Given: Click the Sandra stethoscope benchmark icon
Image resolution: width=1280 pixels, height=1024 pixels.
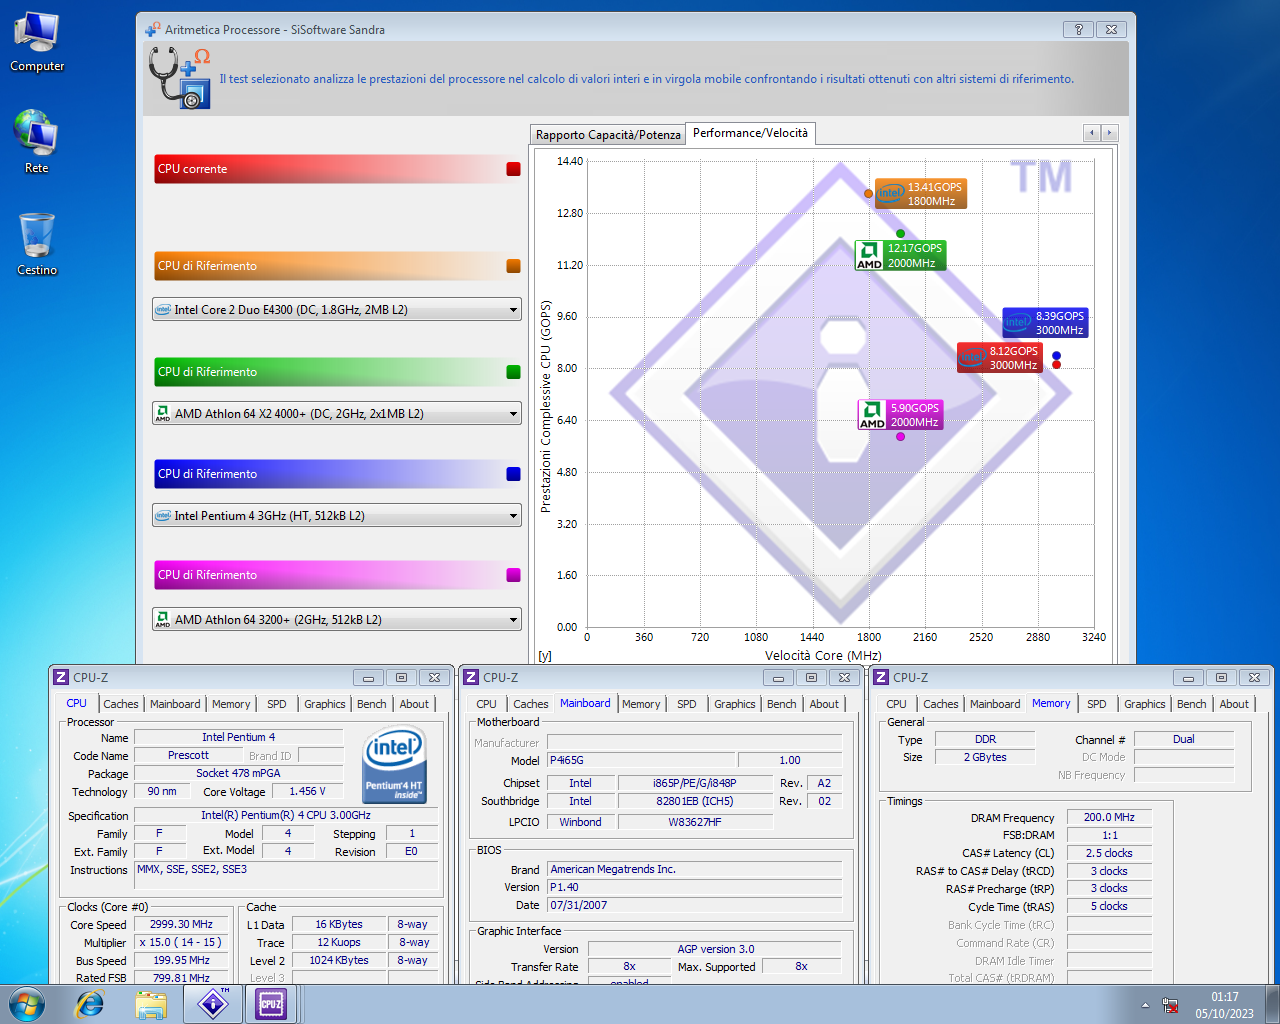Looking at the screenshot, I should 180,78.
